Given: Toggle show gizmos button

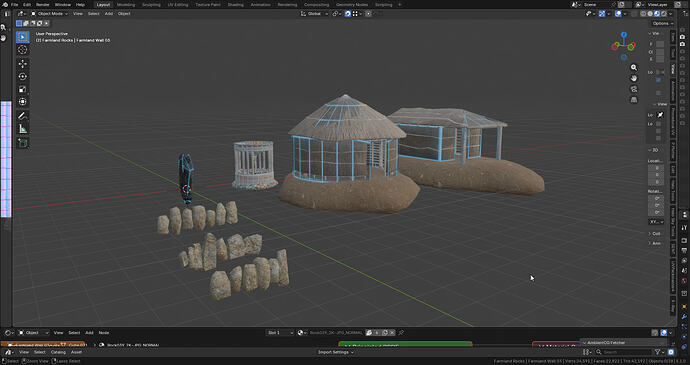Looking at the screenshot, I should click(602, 14).
